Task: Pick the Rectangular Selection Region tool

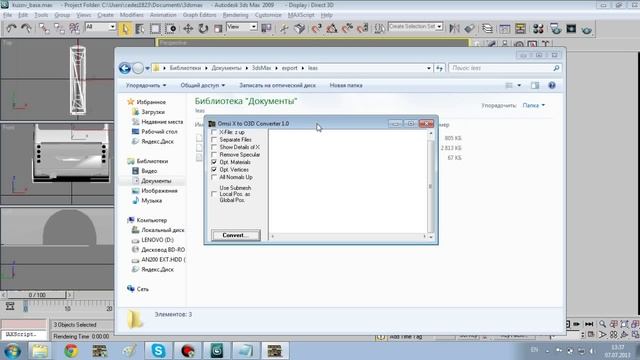Action: pos(155,29)
